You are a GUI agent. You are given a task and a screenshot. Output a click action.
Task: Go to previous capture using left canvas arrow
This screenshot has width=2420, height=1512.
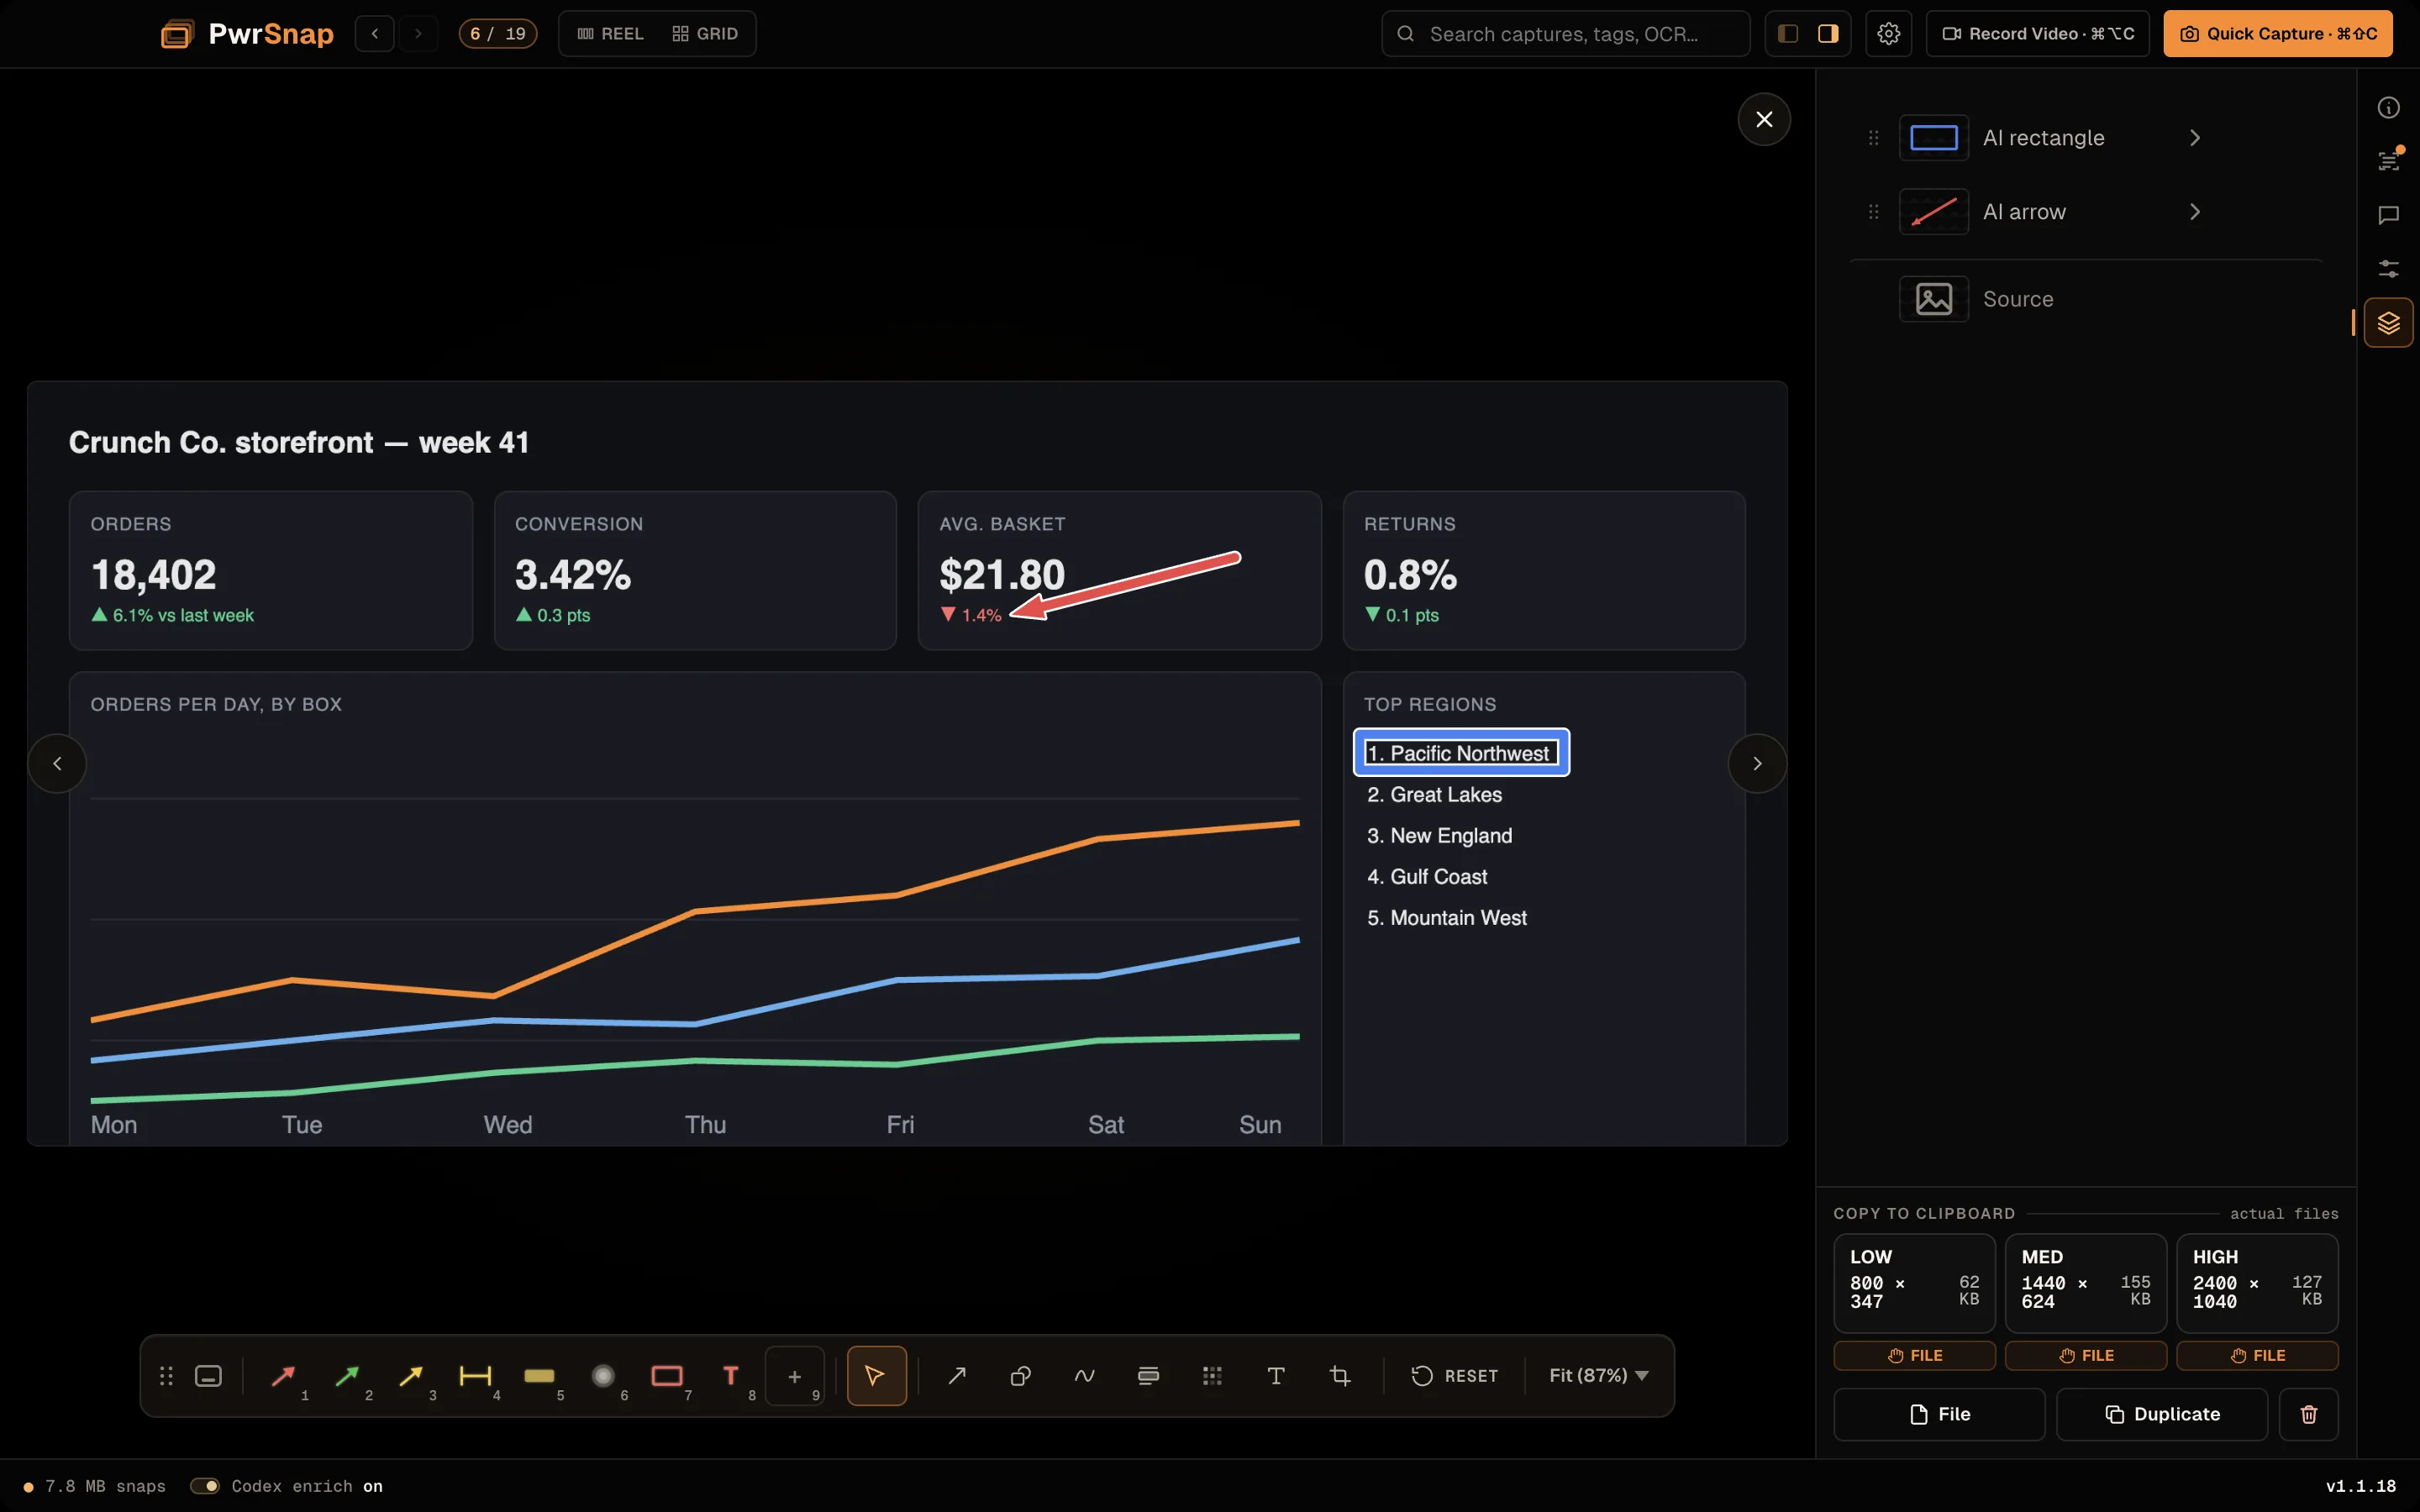57,764
